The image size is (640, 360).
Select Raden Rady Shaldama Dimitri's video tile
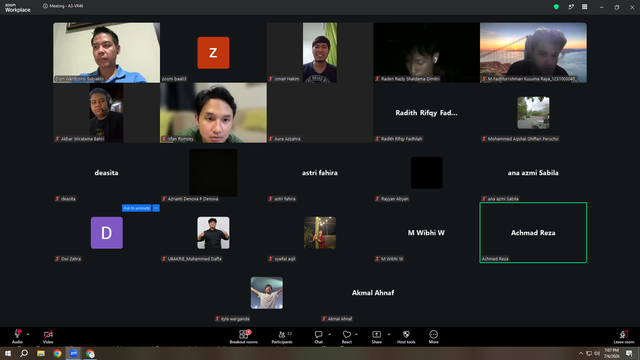pos(427,53)
